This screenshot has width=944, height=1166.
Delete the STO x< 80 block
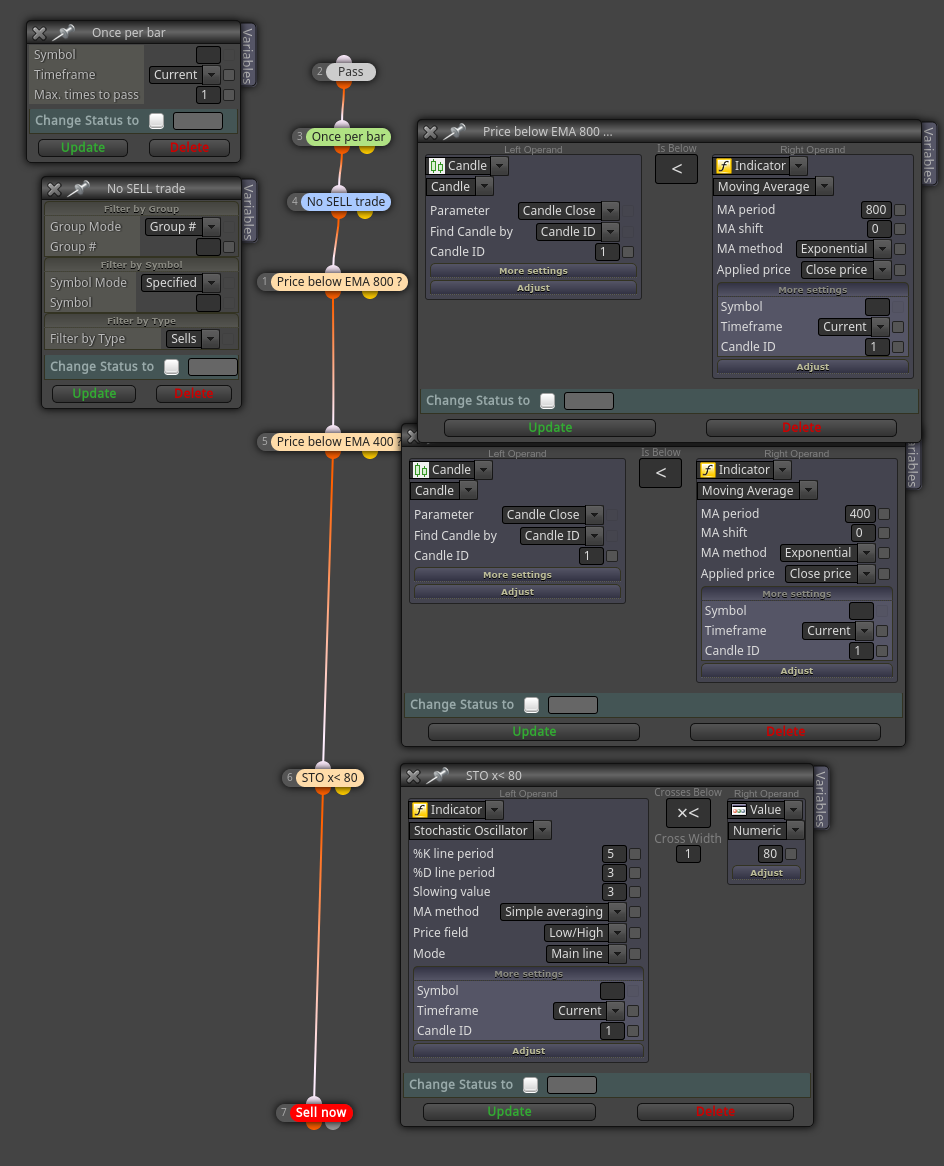(x=715, y=1112)
